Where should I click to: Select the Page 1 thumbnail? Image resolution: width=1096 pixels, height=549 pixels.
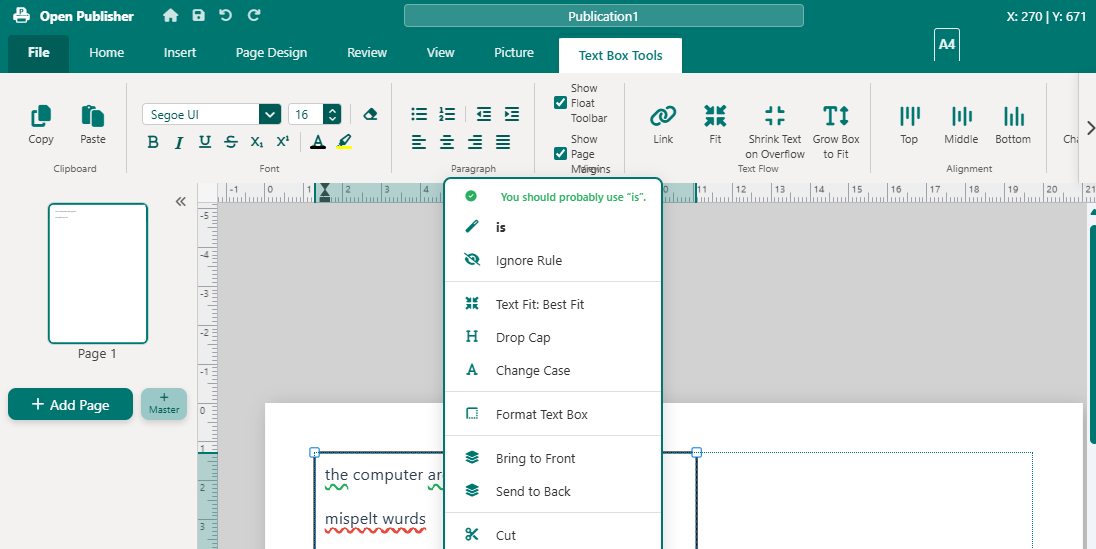click(98, 273)
